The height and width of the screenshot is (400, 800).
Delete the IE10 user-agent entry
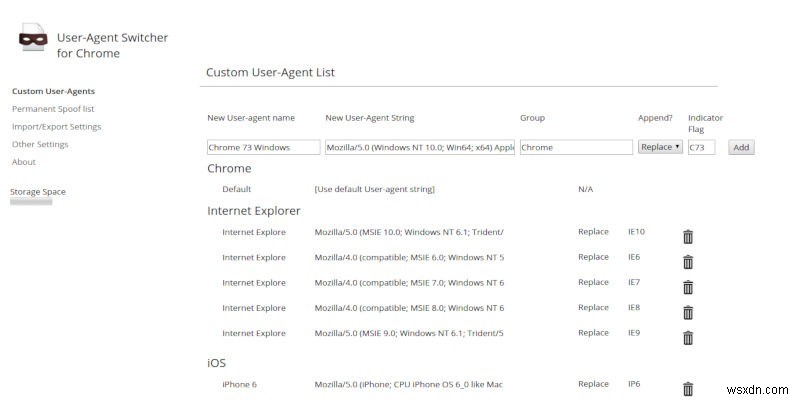[688, 236]
